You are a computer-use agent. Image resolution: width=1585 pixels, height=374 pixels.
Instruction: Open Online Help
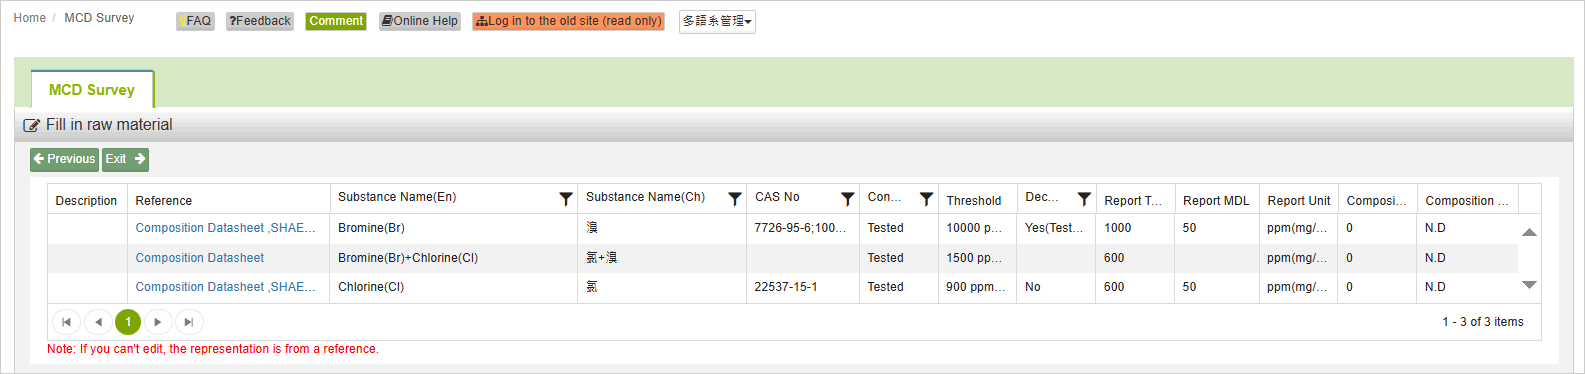tap(420, 21)
